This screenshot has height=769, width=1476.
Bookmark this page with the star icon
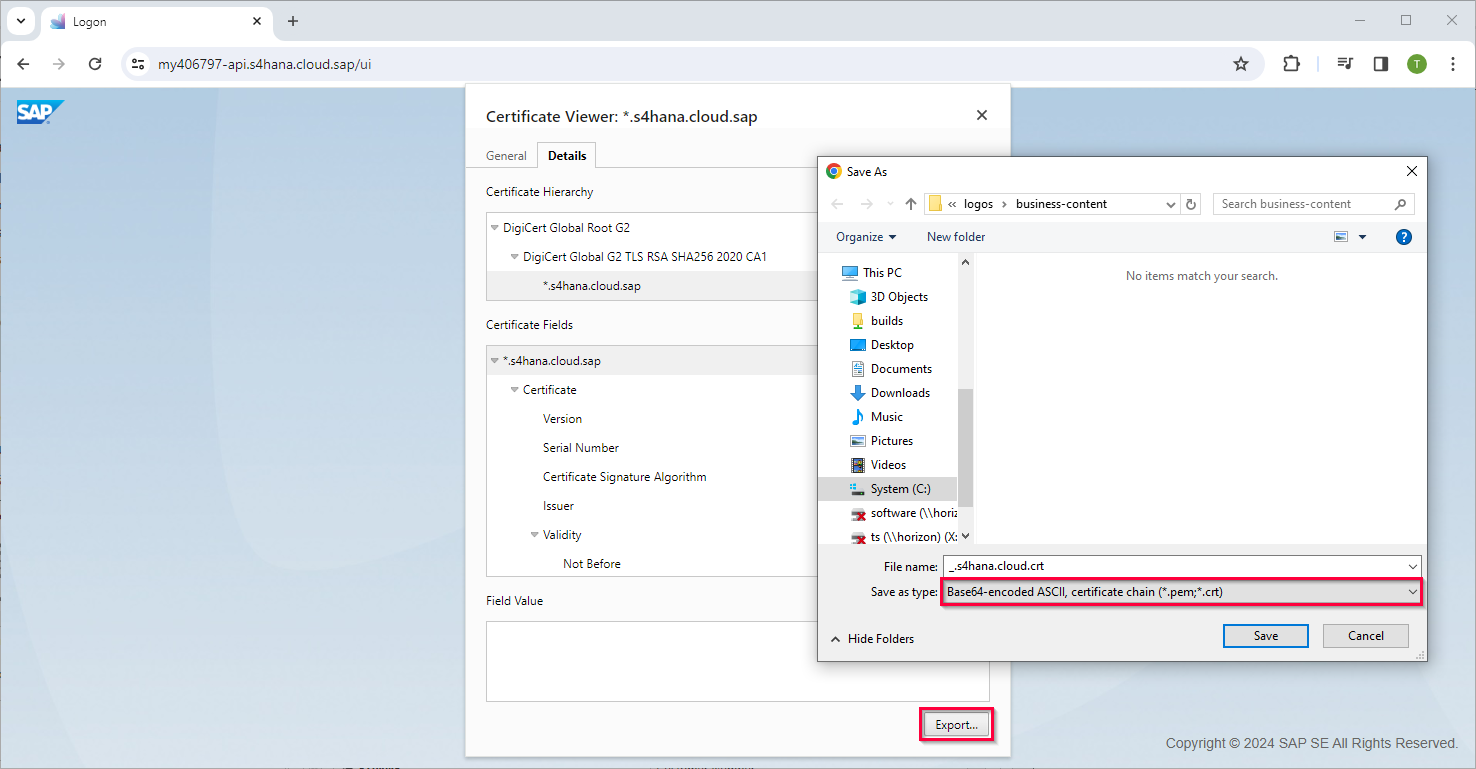1241,64
